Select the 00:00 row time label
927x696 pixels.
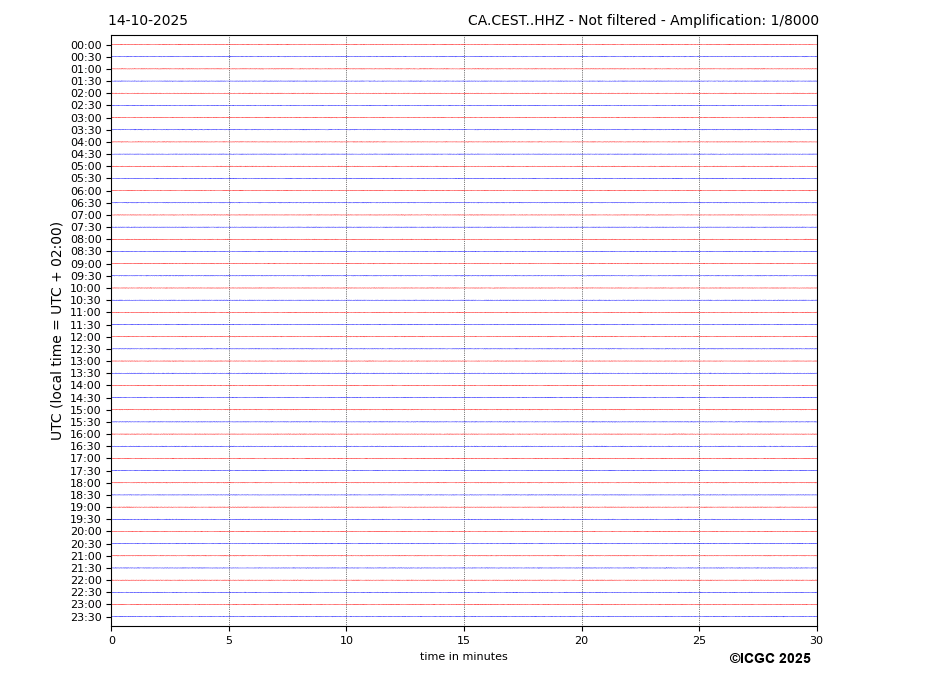point(86,45)
